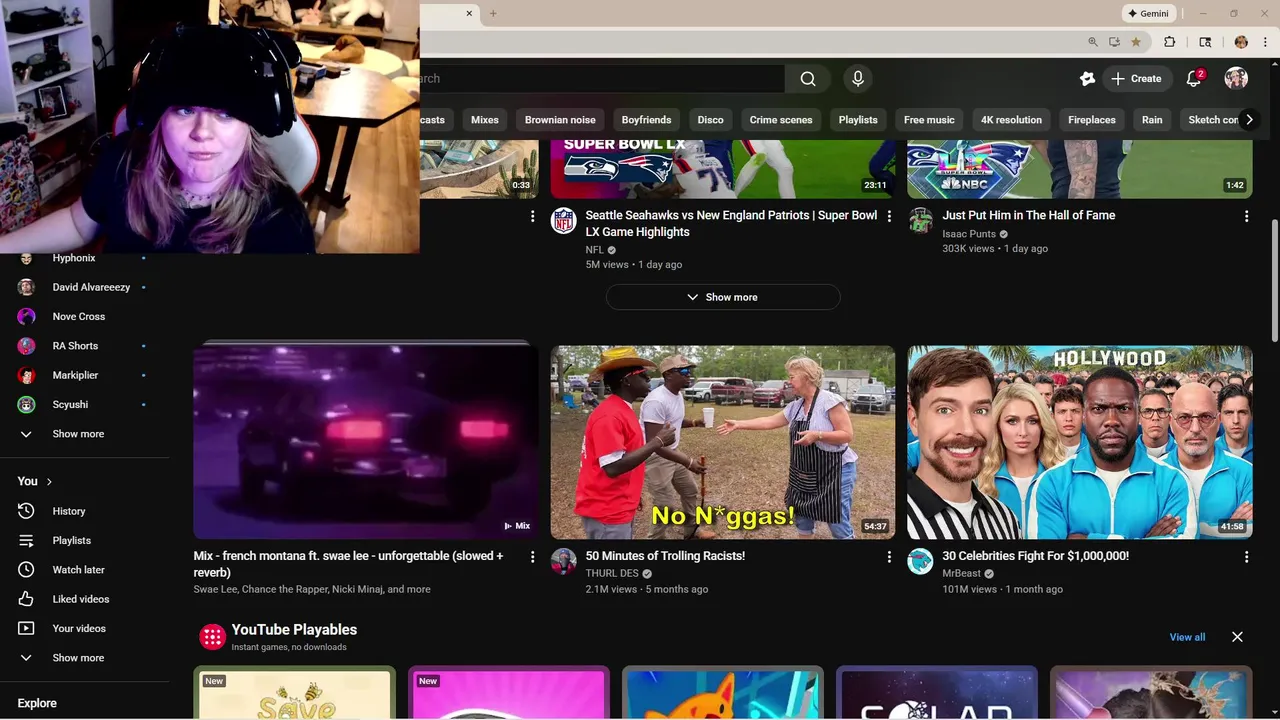This screenshot has height=720, width=1280.
Task: Open the You section chevron
Action: coord(49,481)
